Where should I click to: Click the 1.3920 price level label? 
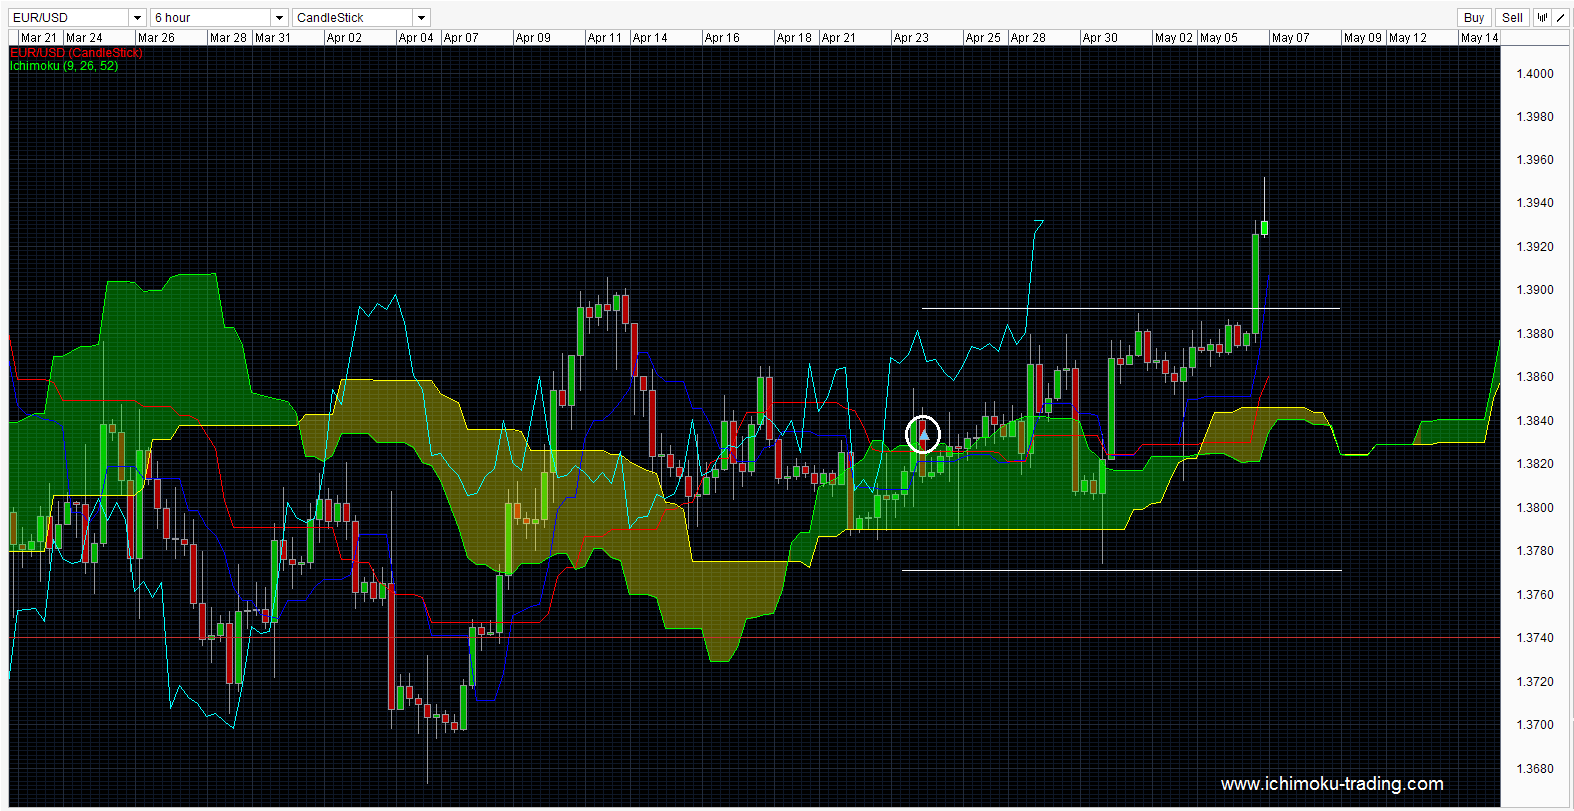point(1535,246)
